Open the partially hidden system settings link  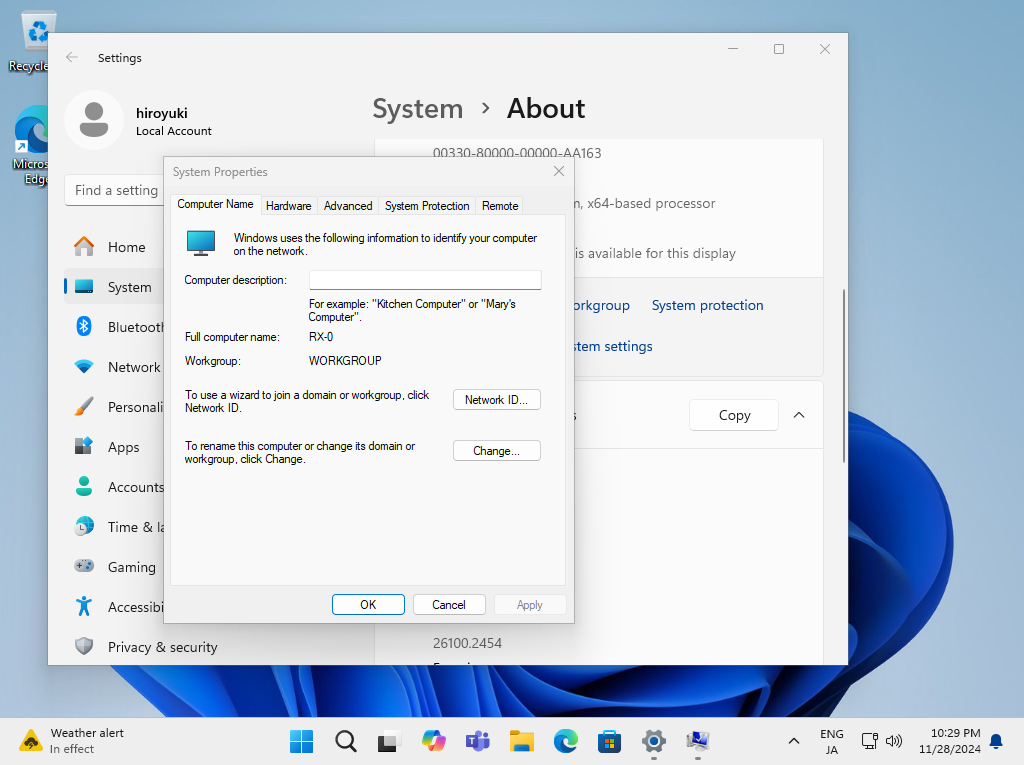(613, 346)
